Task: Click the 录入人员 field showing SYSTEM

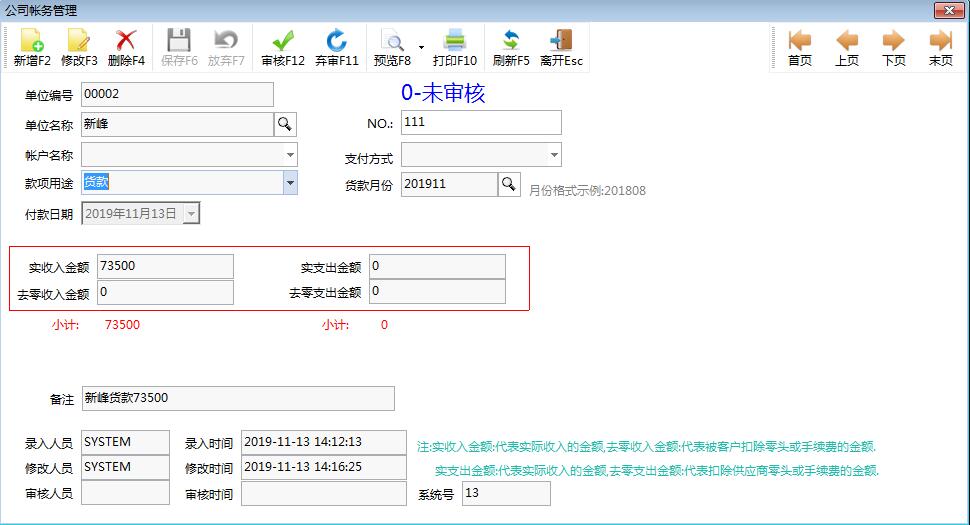Action: click(x=125, y=442)
